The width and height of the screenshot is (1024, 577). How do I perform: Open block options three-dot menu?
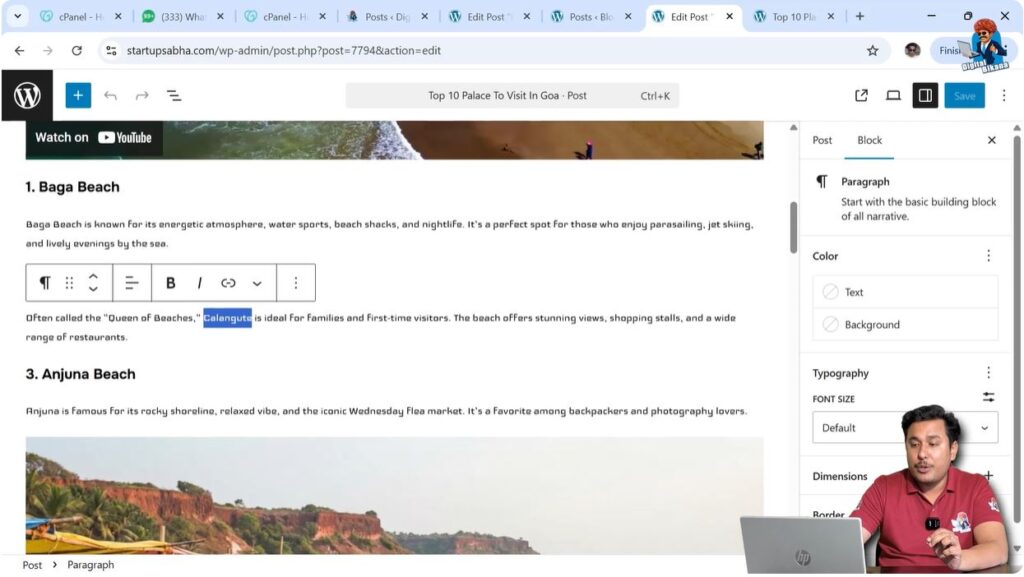[296, 283]
